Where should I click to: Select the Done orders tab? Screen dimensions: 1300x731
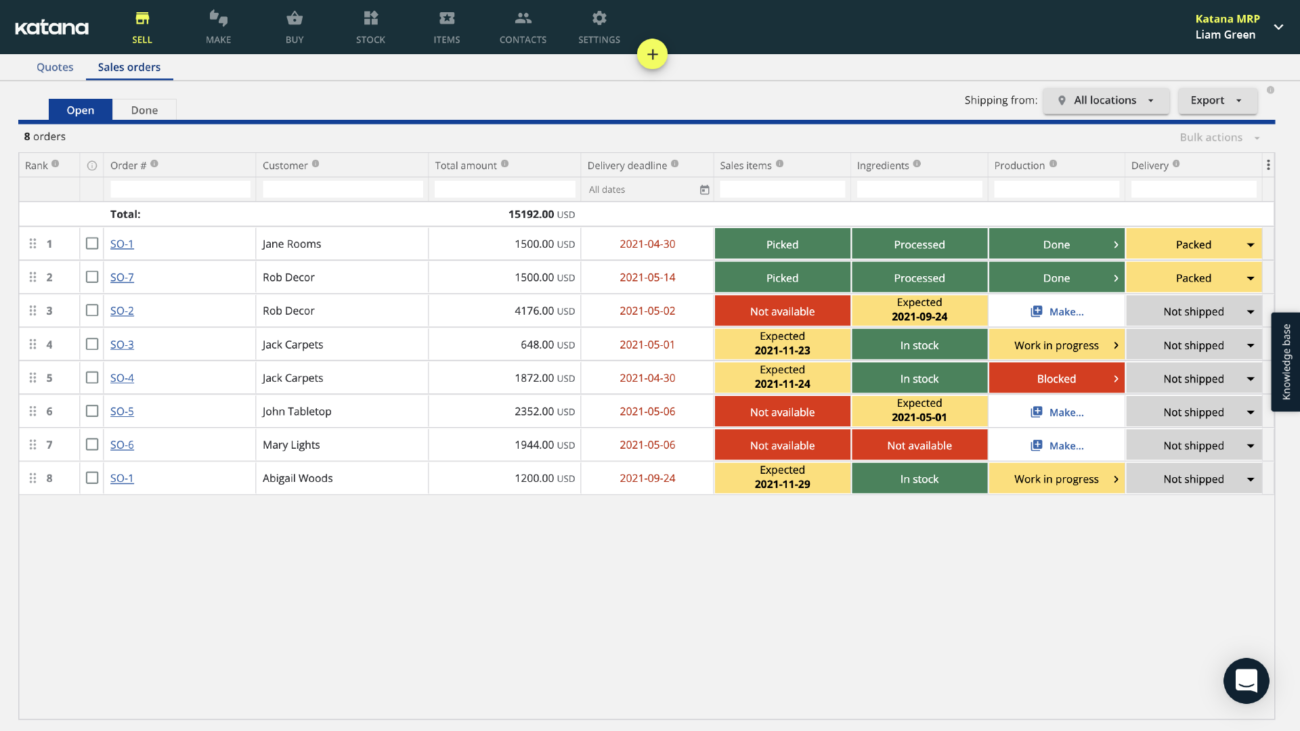pyautogui.click(x=144, y=110)
